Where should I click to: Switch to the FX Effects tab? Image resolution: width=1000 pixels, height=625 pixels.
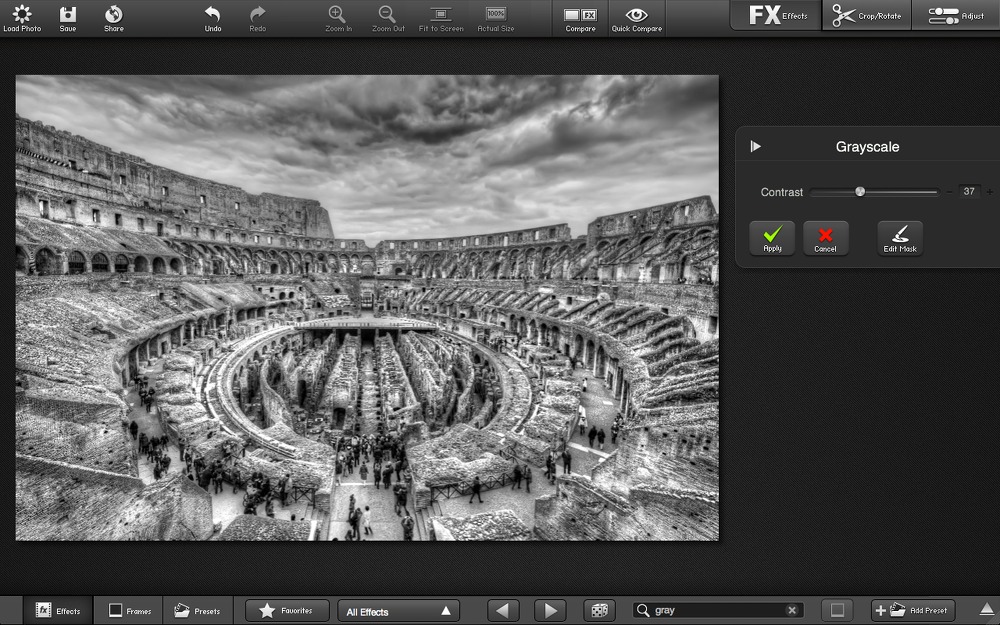(776, 15)
